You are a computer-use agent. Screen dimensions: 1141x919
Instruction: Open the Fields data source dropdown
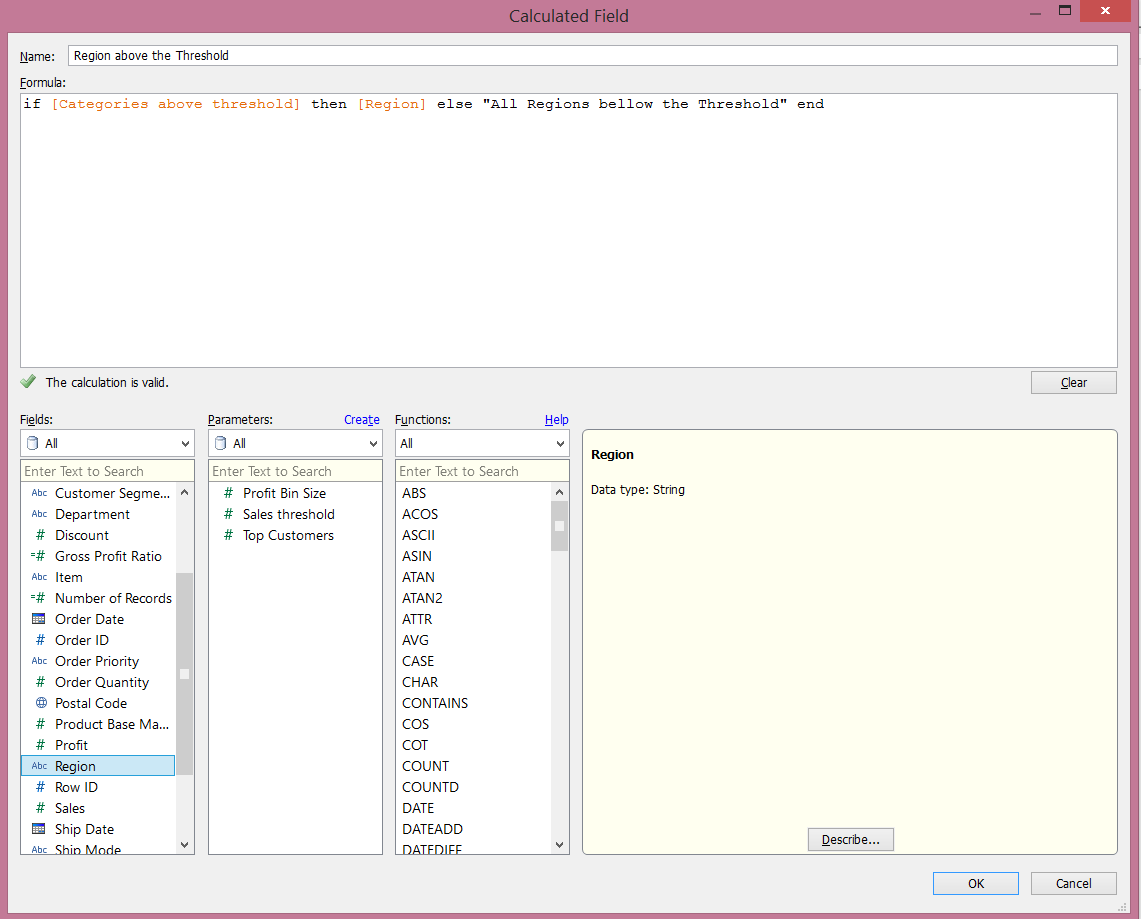pyautogui.click(x=107, y=443)
